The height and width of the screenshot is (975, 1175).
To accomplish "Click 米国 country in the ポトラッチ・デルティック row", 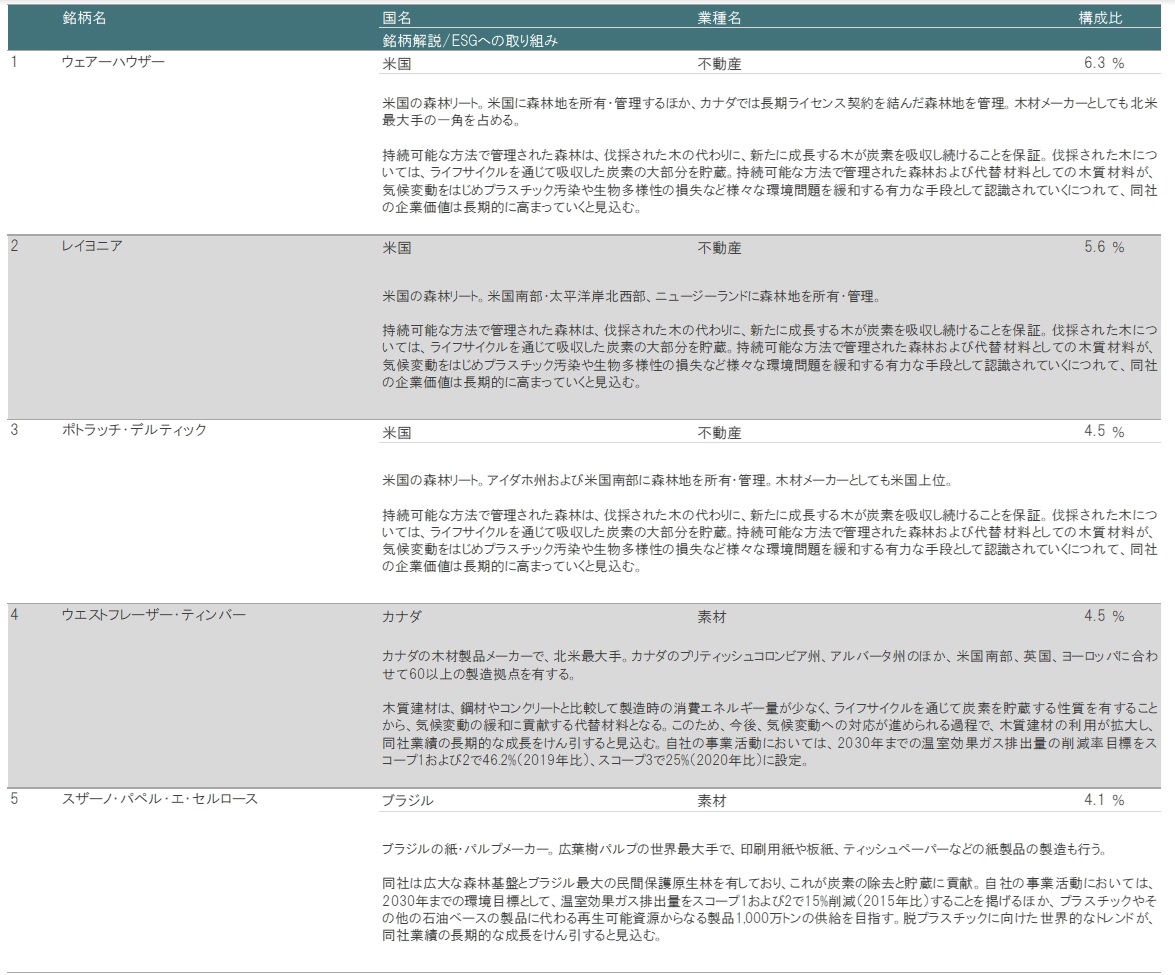I will pyautogui.click(x=396, y=432).
